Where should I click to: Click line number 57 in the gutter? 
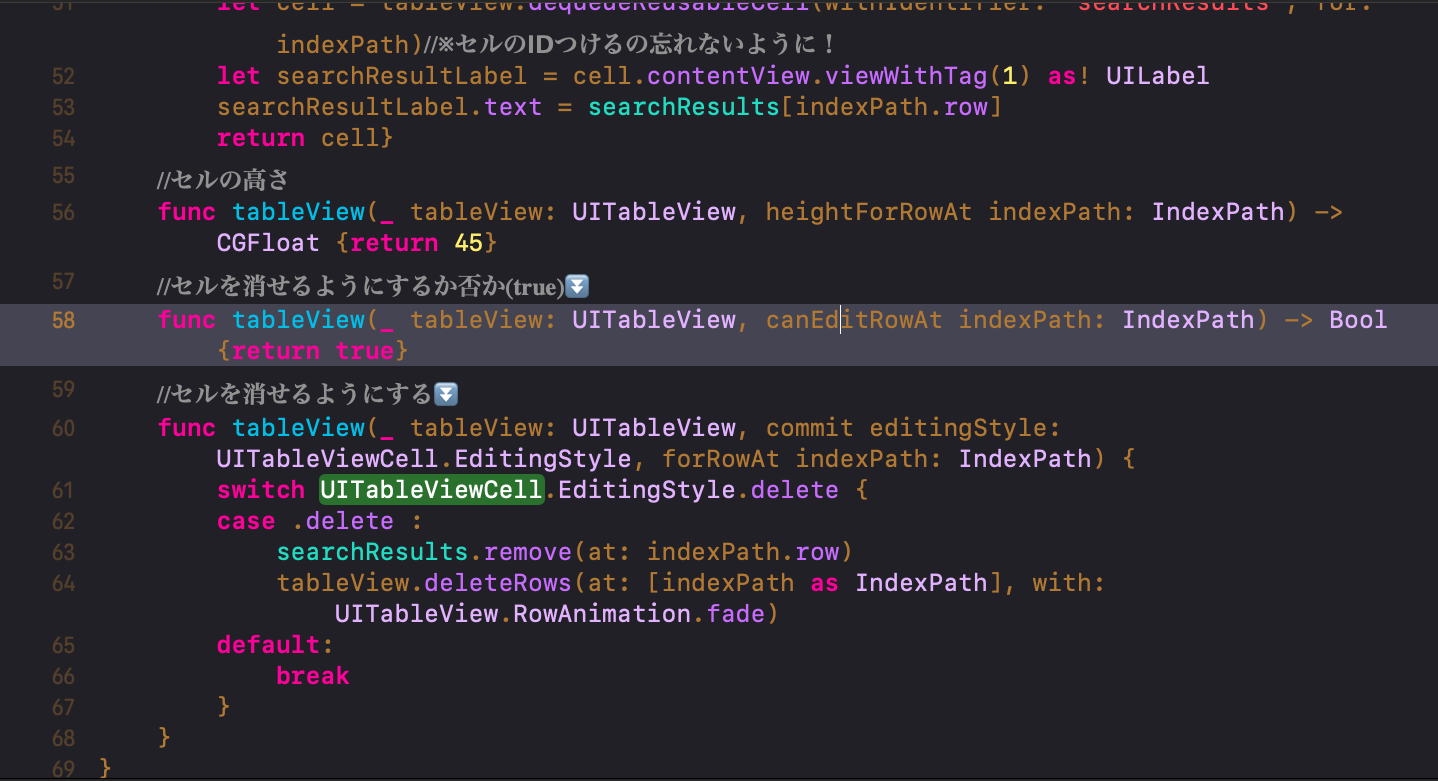pos(63,282)
